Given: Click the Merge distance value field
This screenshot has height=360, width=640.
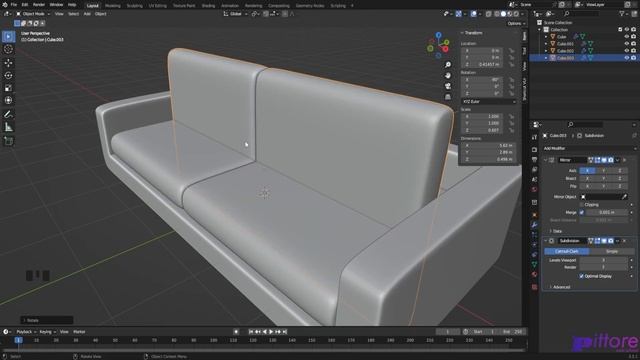Looking at the screenshot, I should click(x=607, y=212).
